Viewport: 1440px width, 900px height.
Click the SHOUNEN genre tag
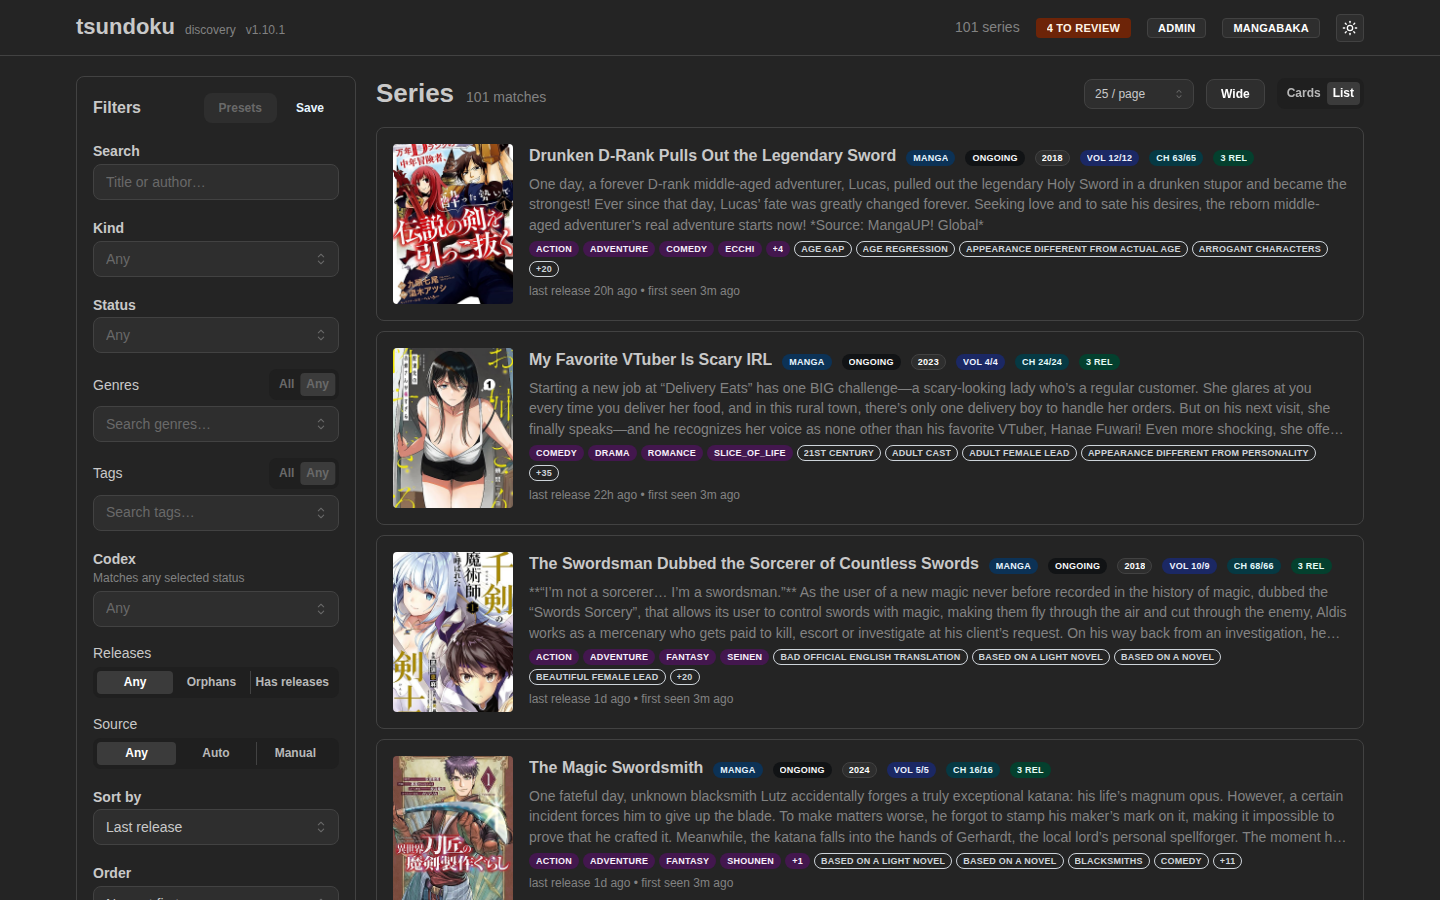click(x=751, y=861)
